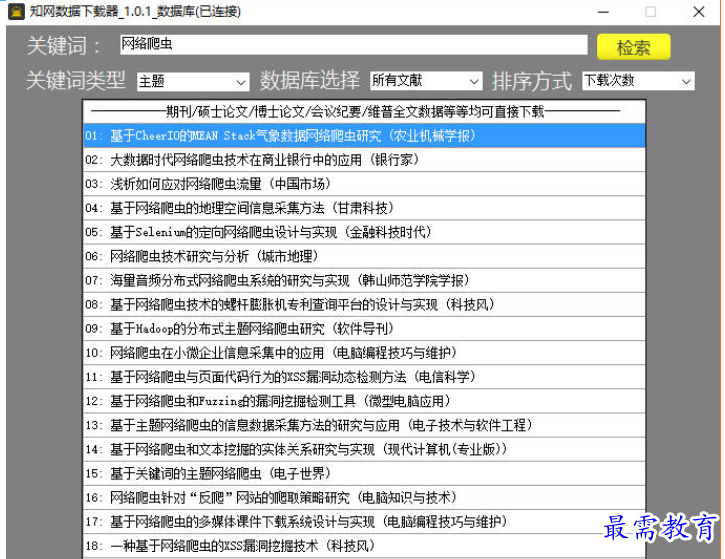Select result 12 about Fuzzing detection tool
This screenshot has height=559, width=725.
click(x=364, y=401)
